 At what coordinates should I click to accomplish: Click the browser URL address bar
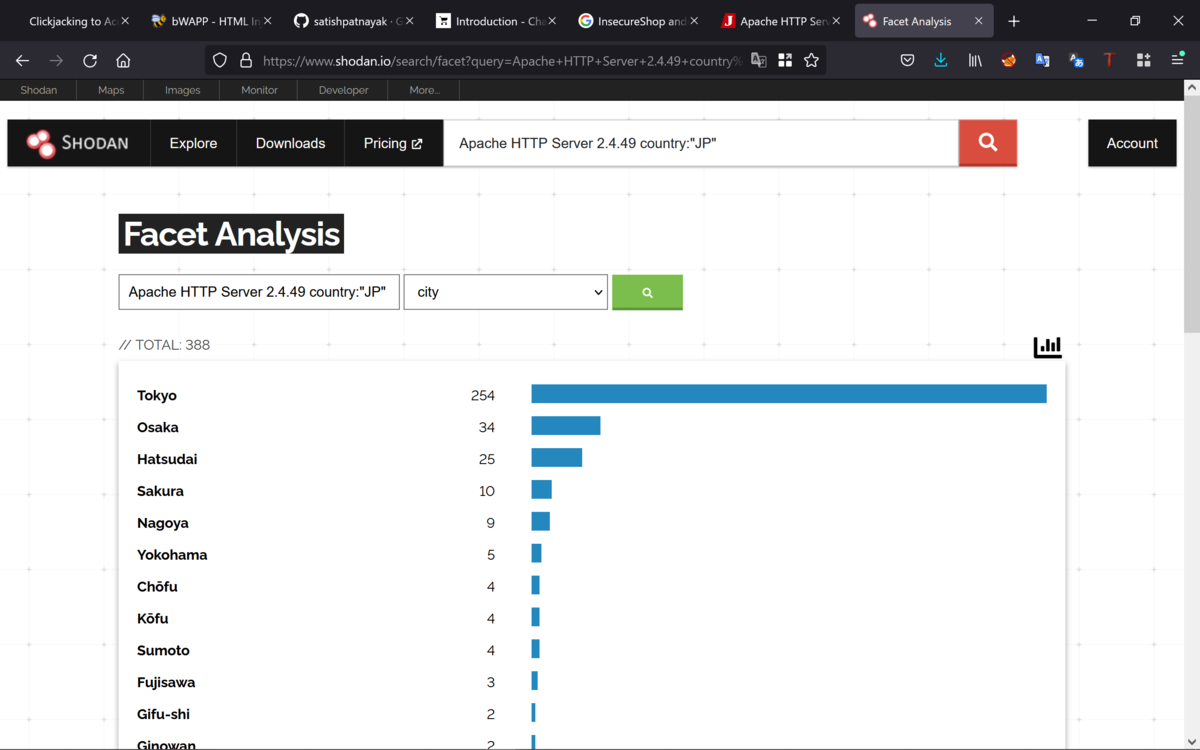(500, 60)
